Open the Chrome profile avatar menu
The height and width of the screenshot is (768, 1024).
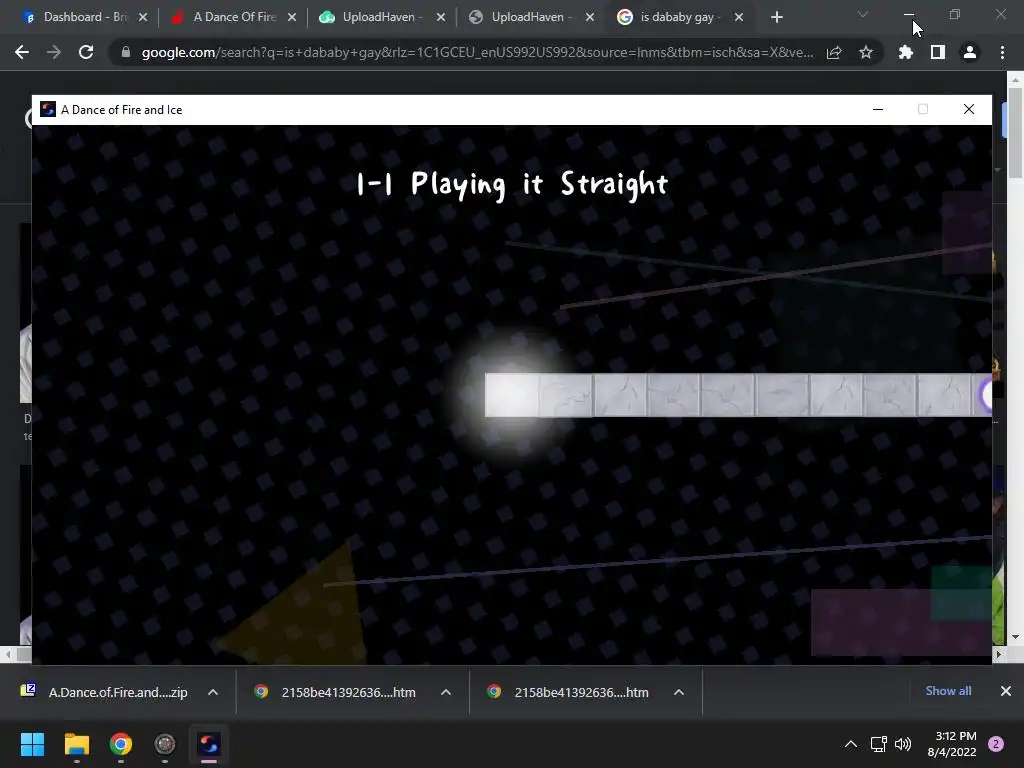[970, 52]
